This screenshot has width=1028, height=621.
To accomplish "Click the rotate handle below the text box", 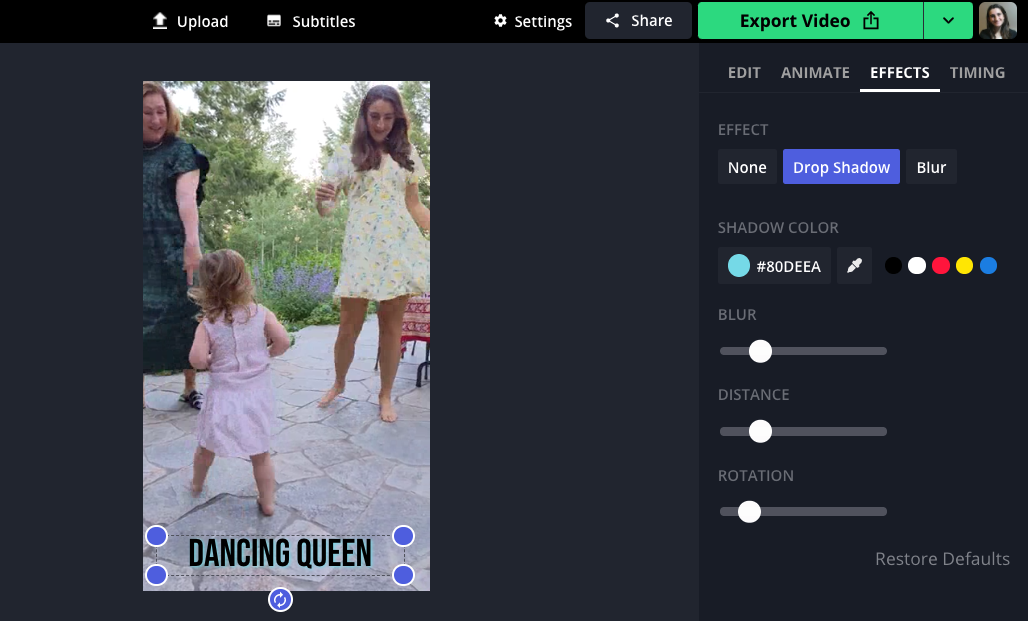I will [x=280, y=599].
